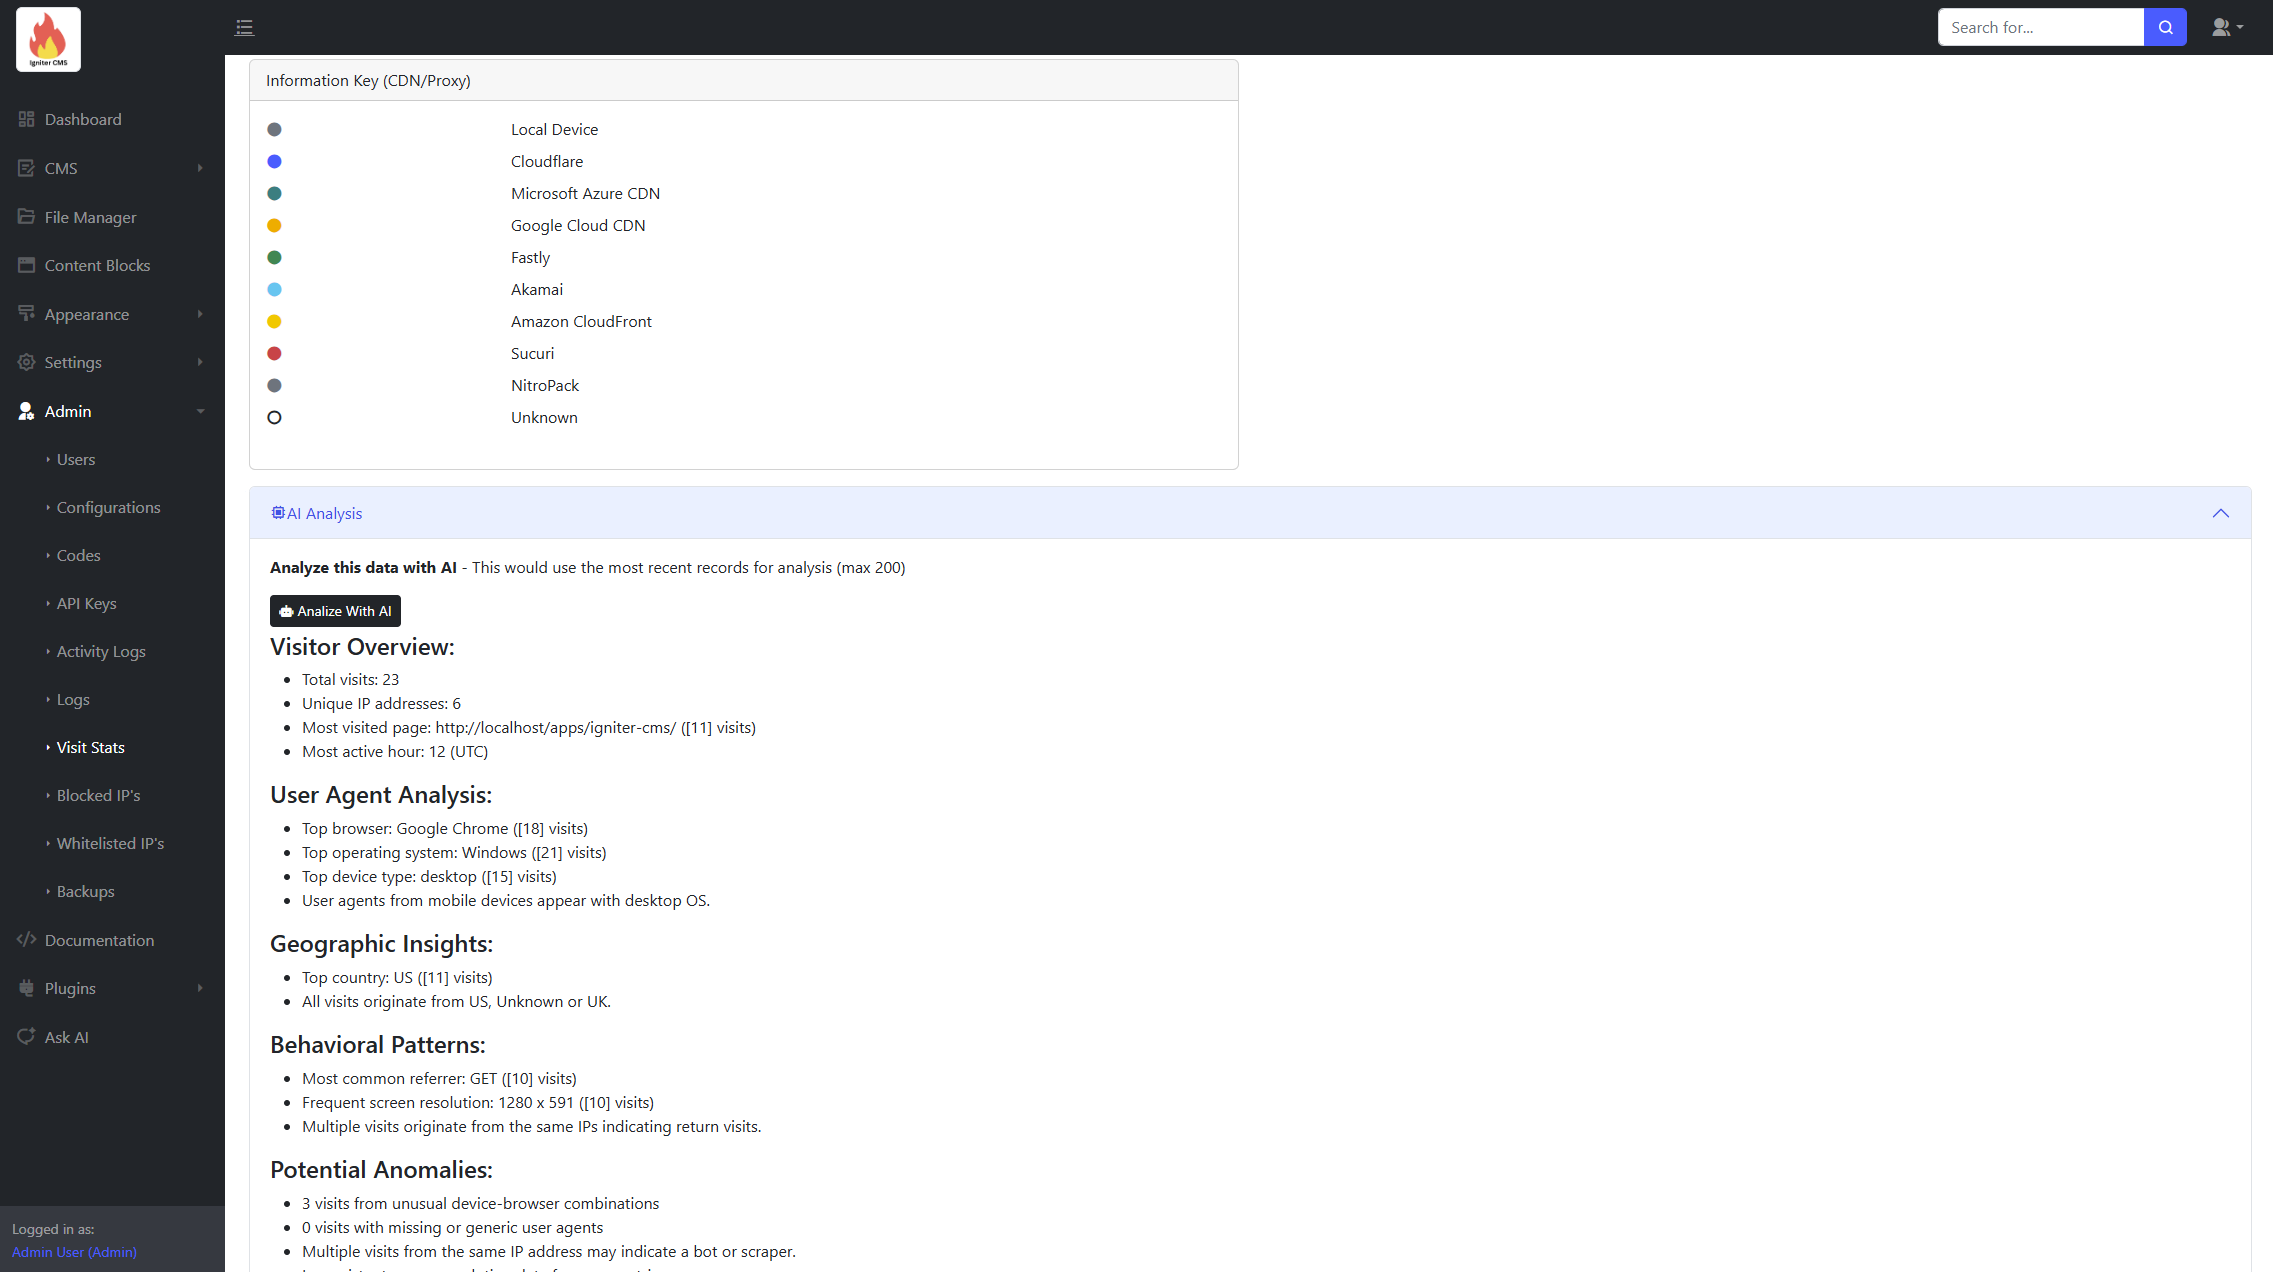Open Dashboard from the sidebar
Viewport: 2273px width, 1272px height.
pyautogui.click(x=83, y=119)
